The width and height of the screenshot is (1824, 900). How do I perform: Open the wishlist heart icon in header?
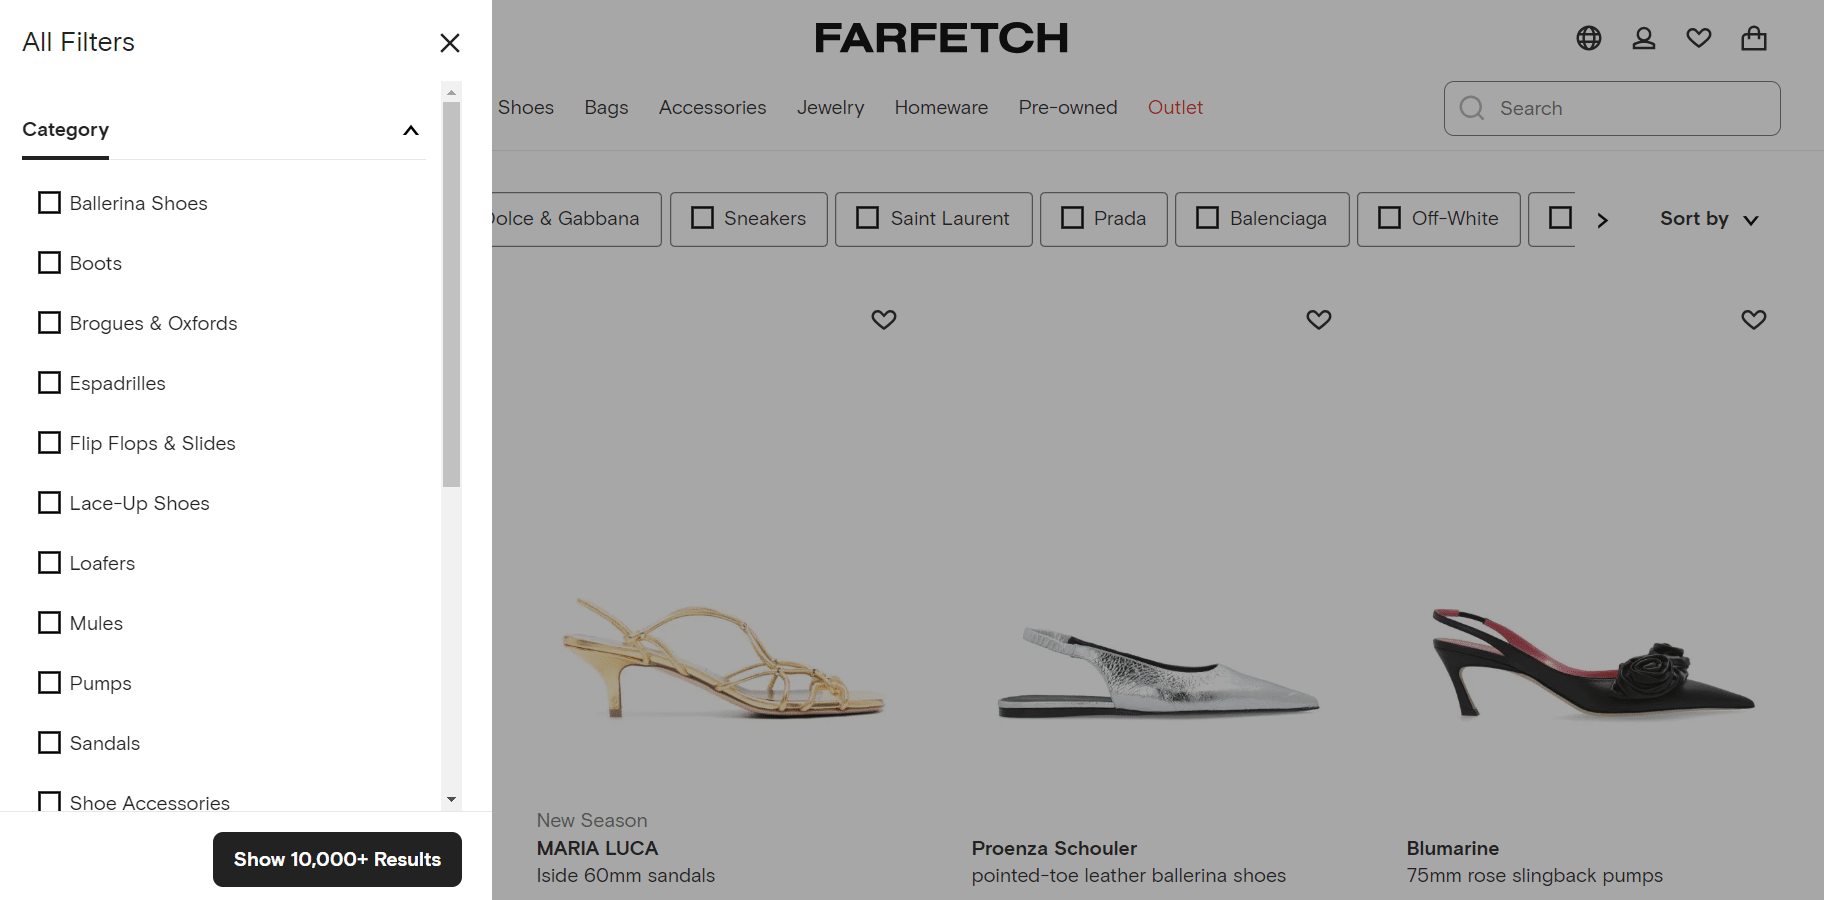tap(1699, 38)
